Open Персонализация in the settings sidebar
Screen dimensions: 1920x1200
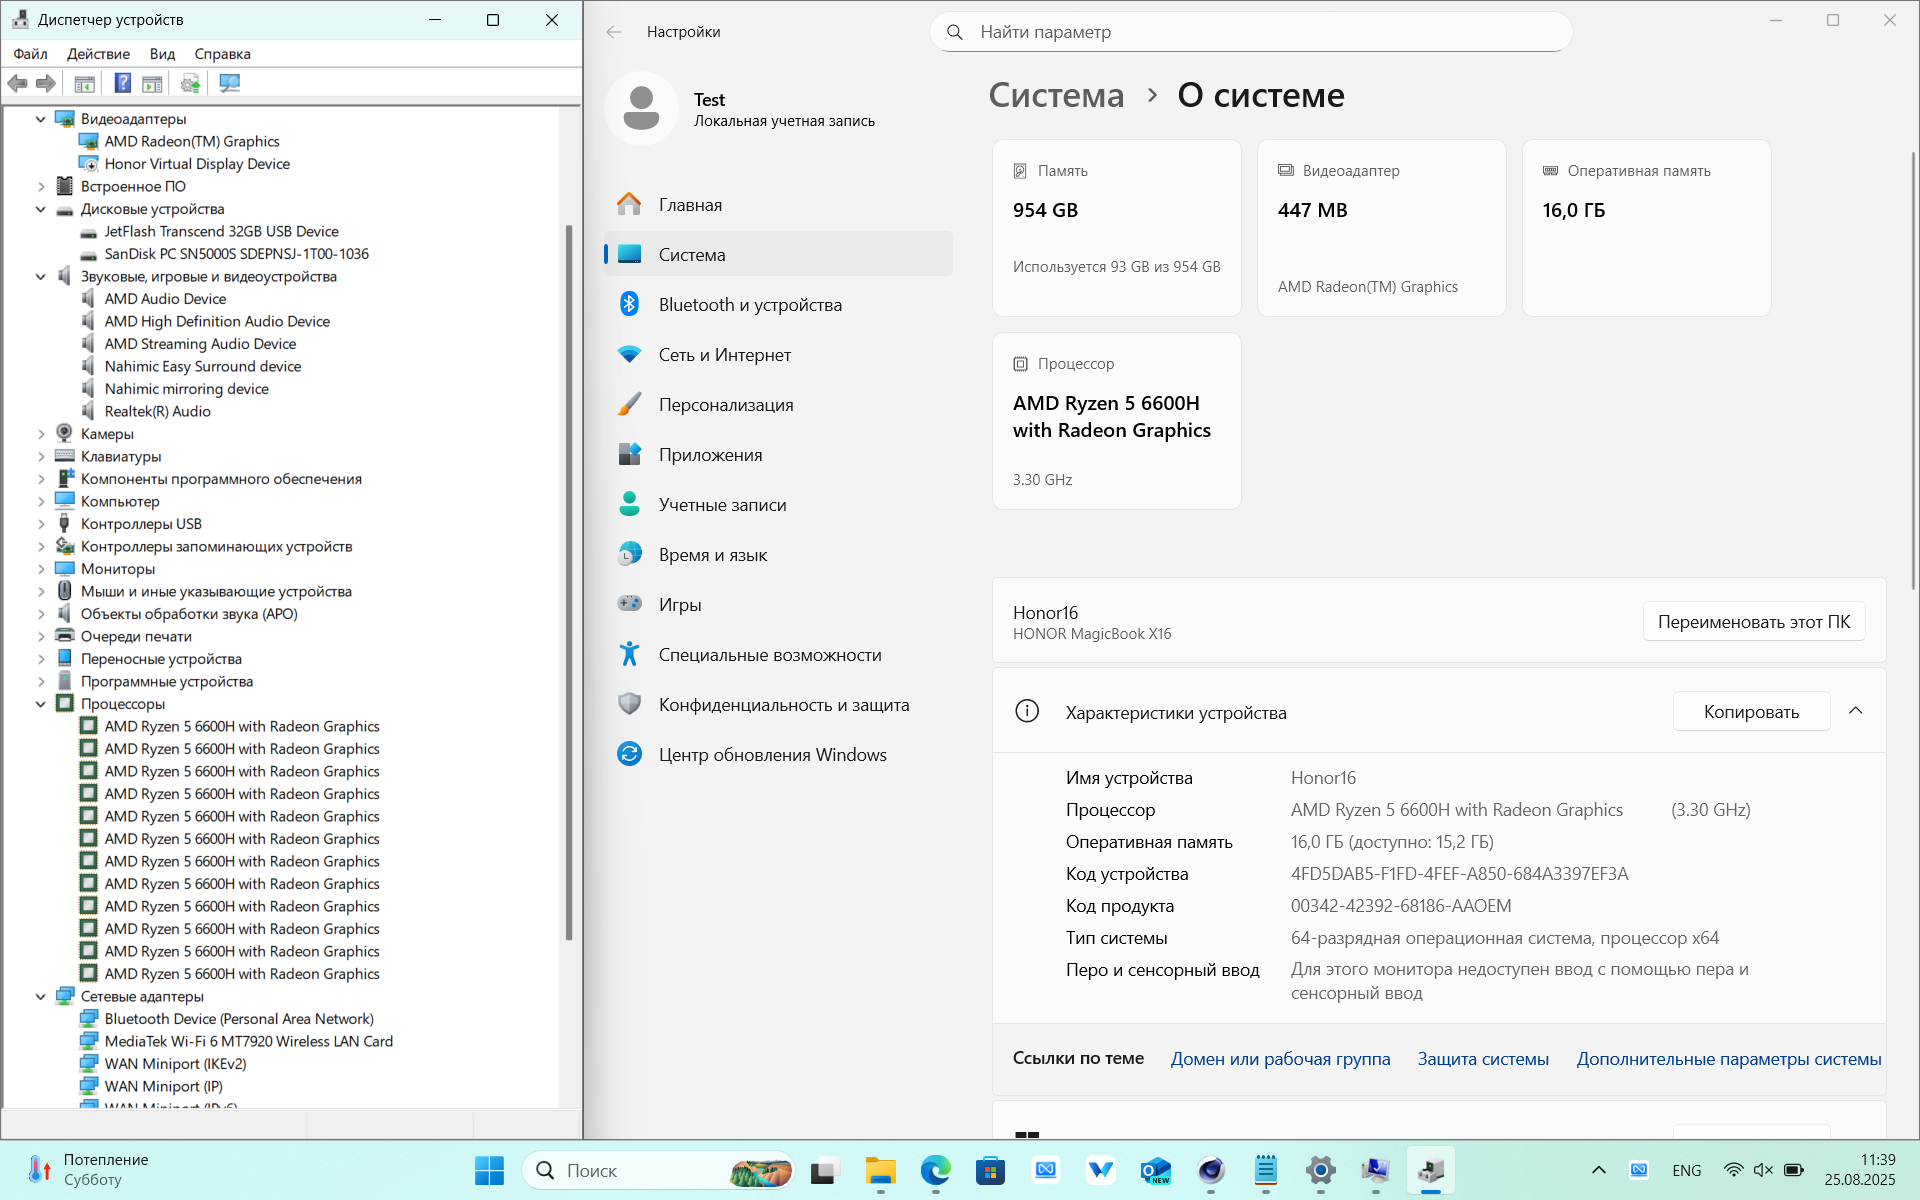point(725,405)
